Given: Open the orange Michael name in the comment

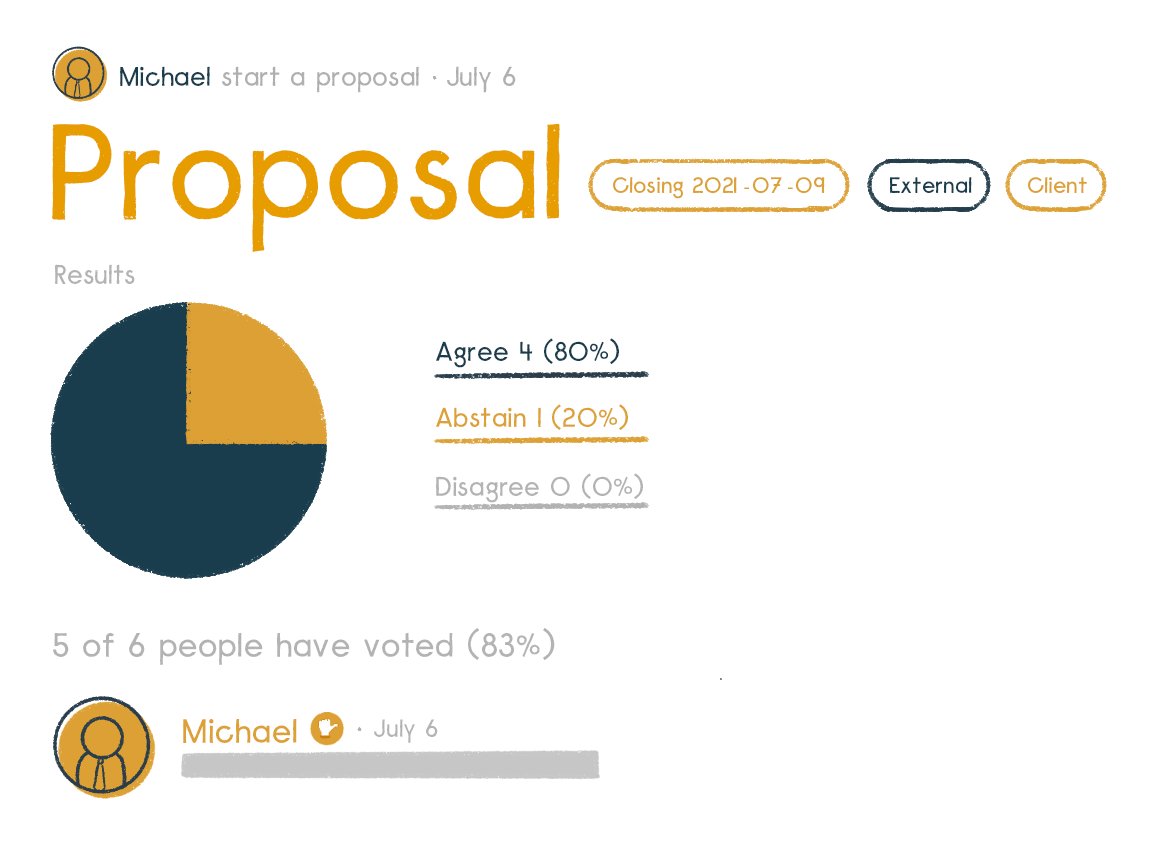Looking at the screenshot, I should pos(240,732).
